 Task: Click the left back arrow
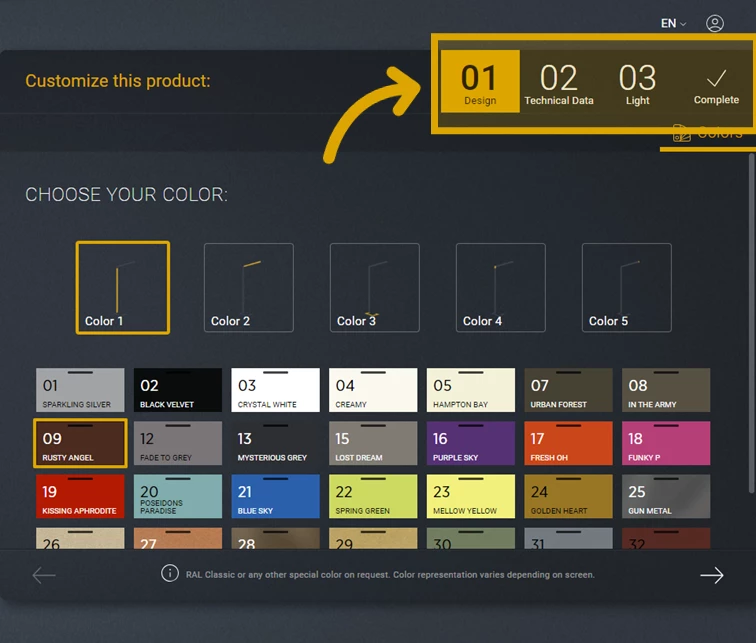click(x=44, y=575)
